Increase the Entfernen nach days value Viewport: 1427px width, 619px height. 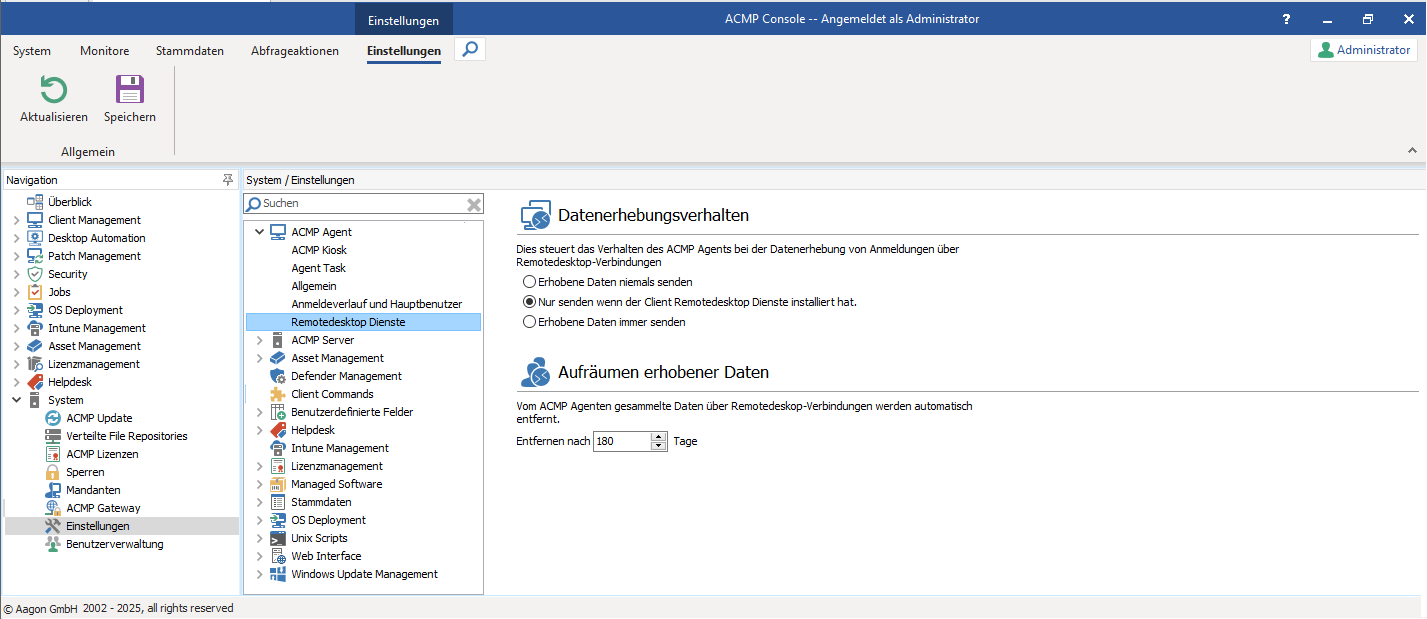(658, 436)
